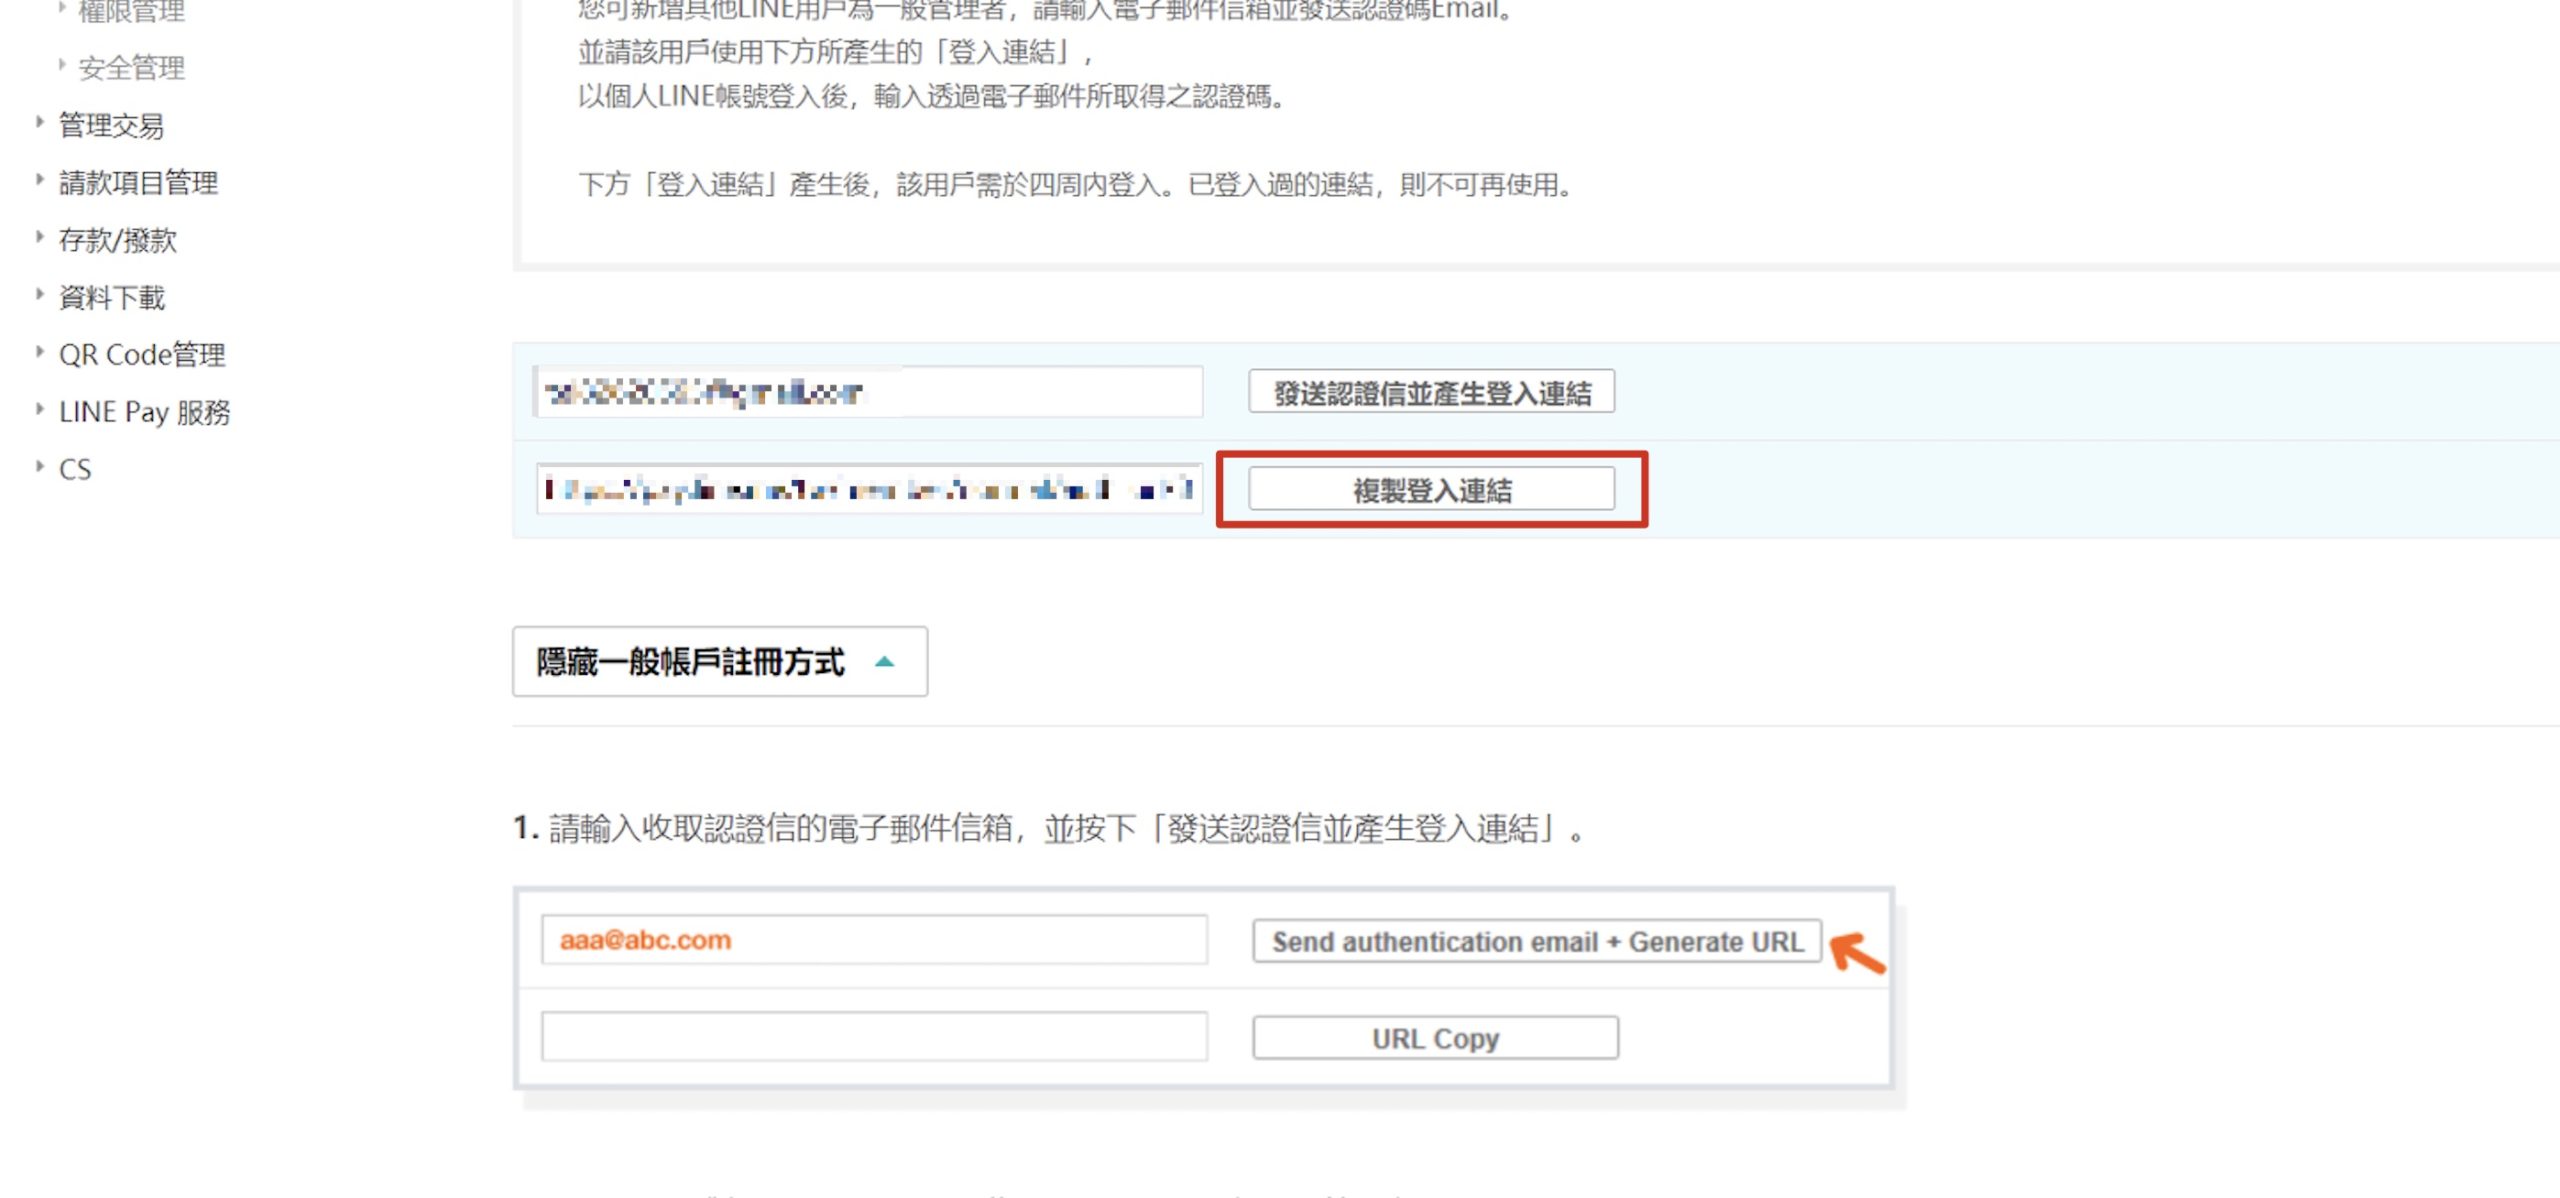Click the generated login link field
This screenshot has width=2560, height=1198.
[868, 489]
